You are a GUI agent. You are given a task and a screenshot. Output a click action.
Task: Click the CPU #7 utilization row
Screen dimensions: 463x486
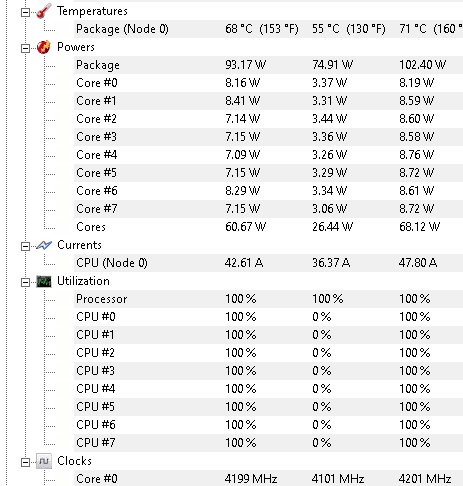[x=268, y=443]
